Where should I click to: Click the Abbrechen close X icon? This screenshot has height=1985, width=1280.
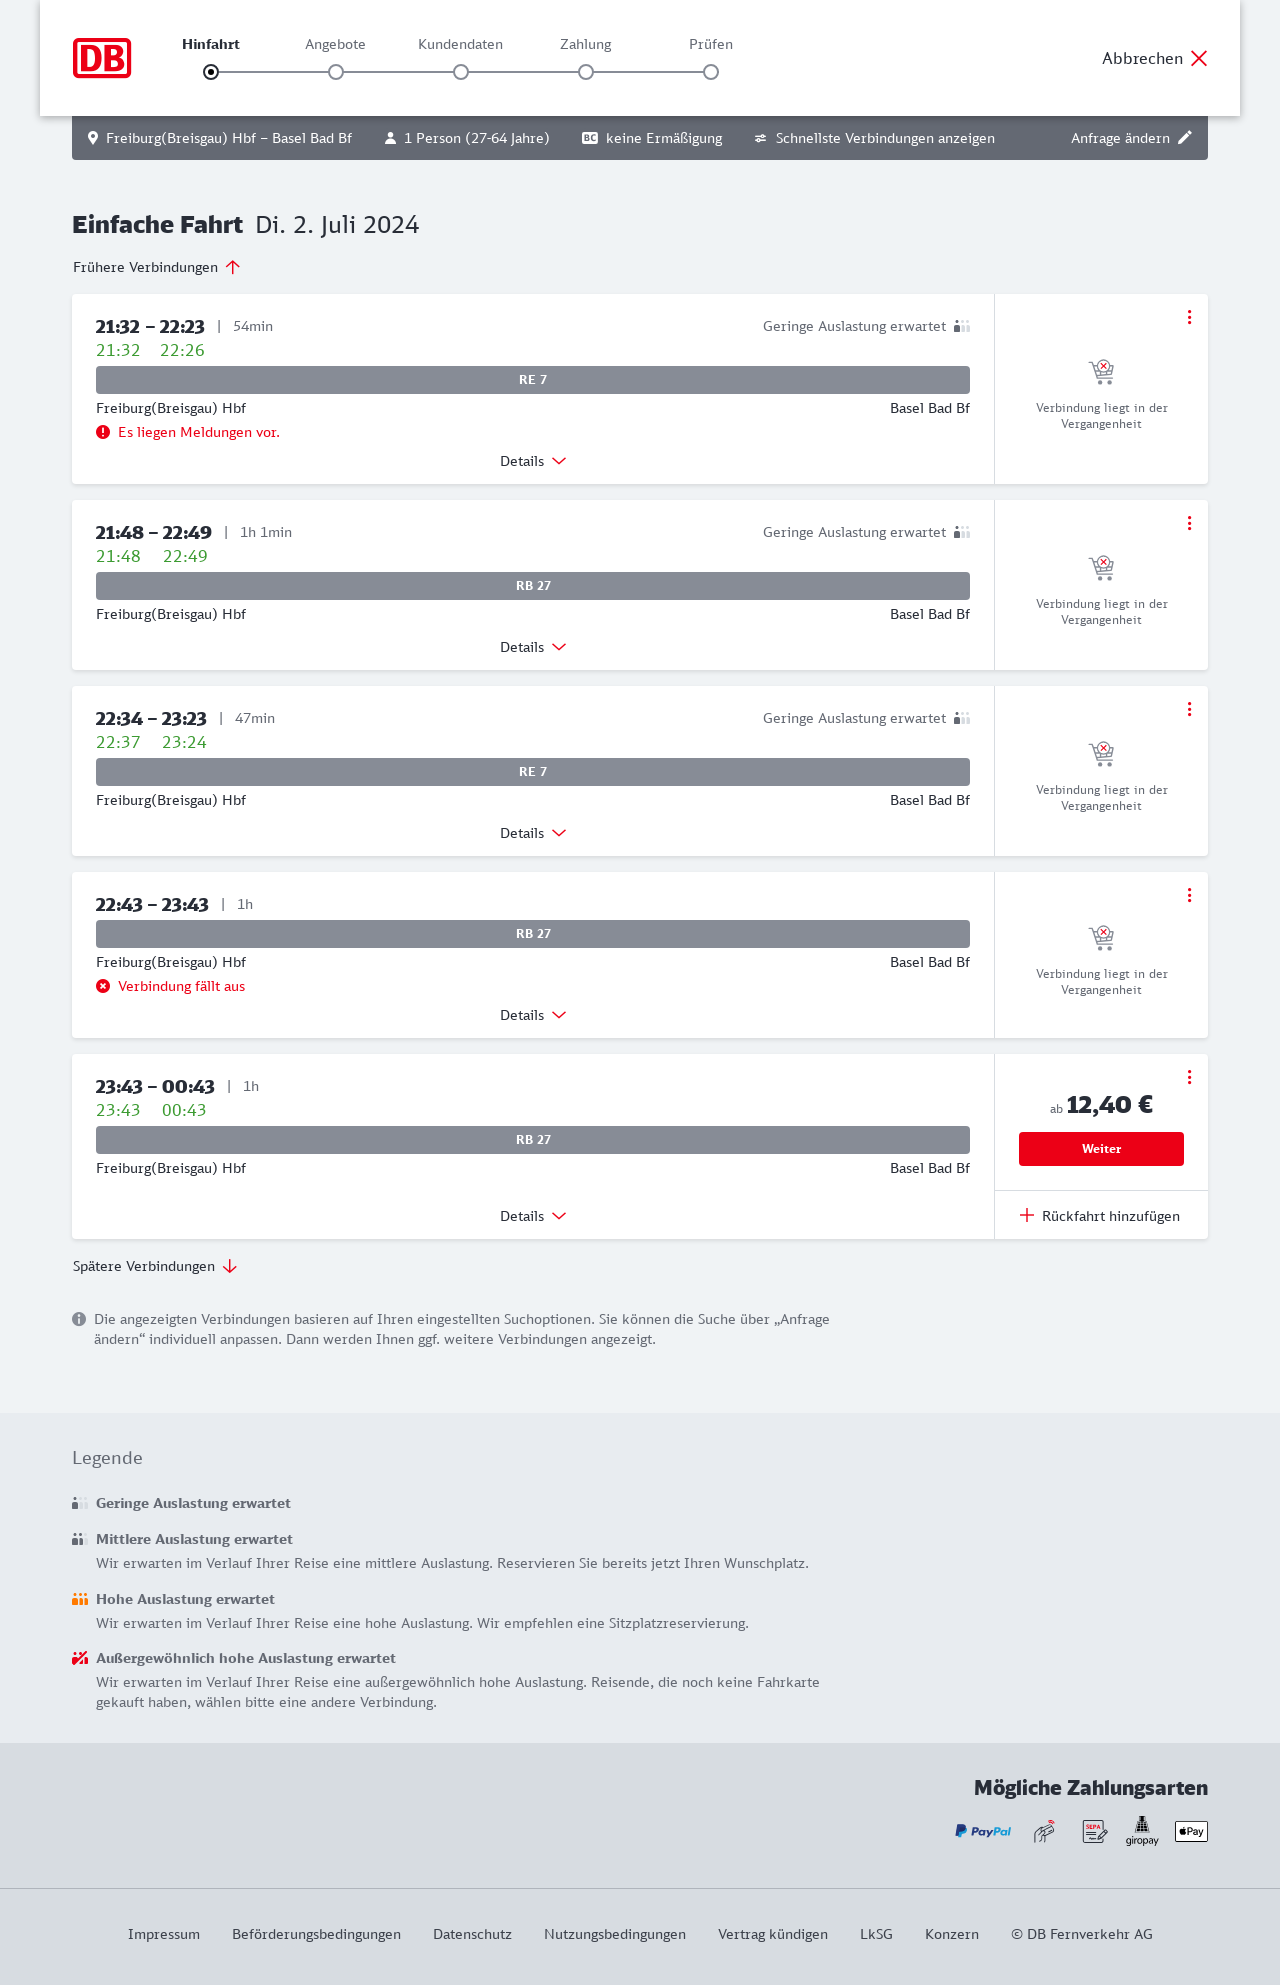click(1199, 58)
